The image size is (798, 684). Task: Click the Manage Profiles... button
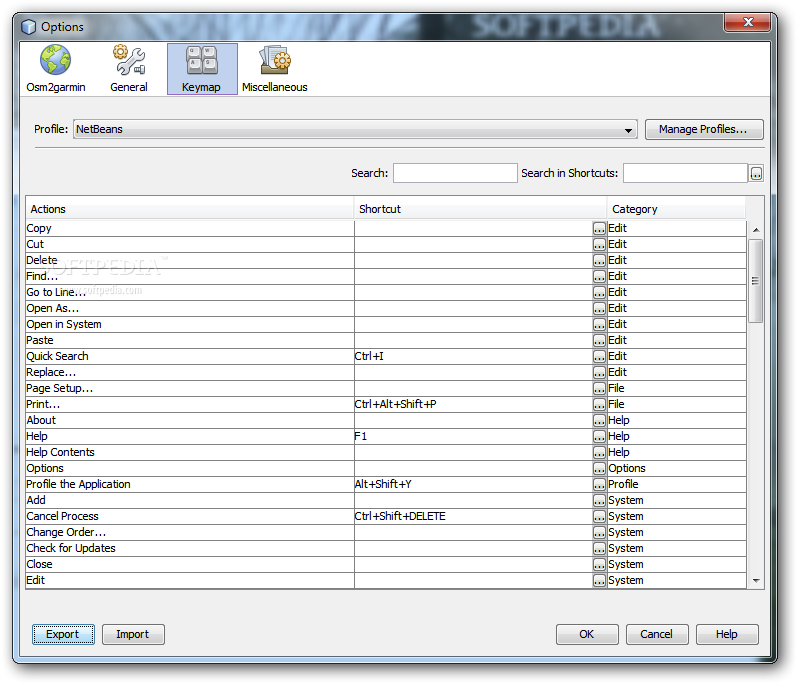[704, 129]
